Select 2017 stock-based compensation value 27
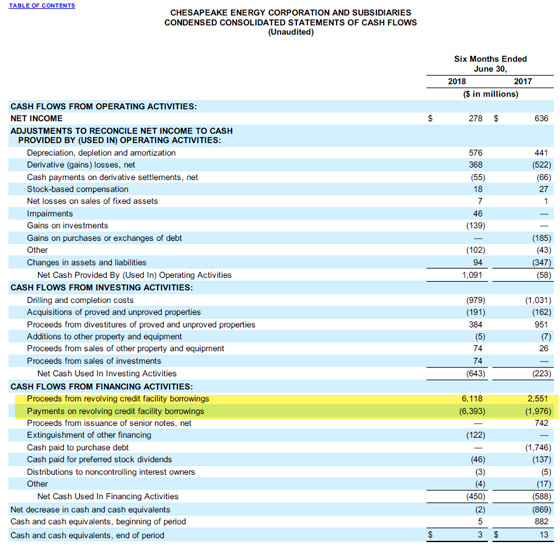The height and width of the screenshot is (547, 560). pos(544,189)
